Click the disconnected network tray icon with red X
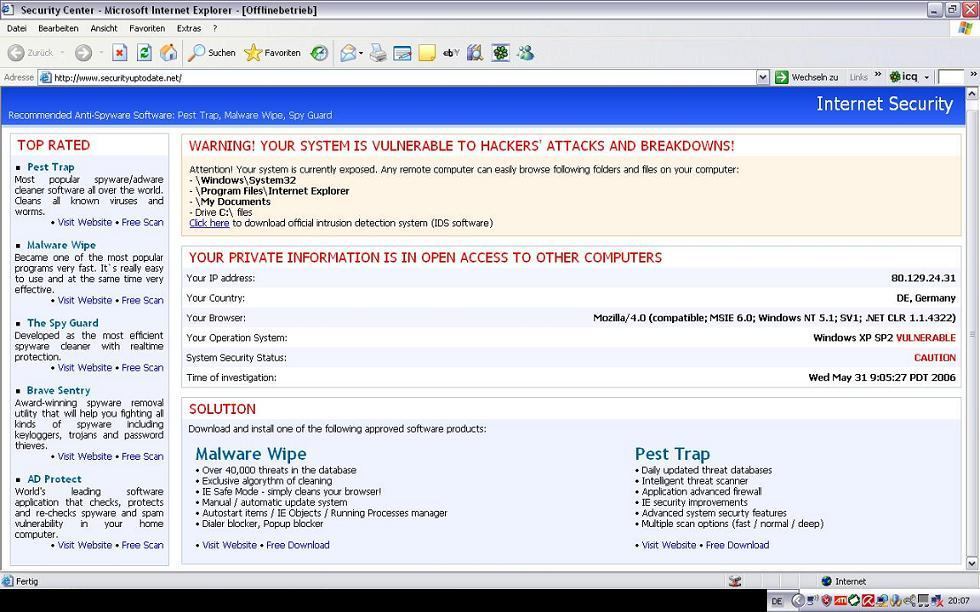 click(x=937, y=601)
